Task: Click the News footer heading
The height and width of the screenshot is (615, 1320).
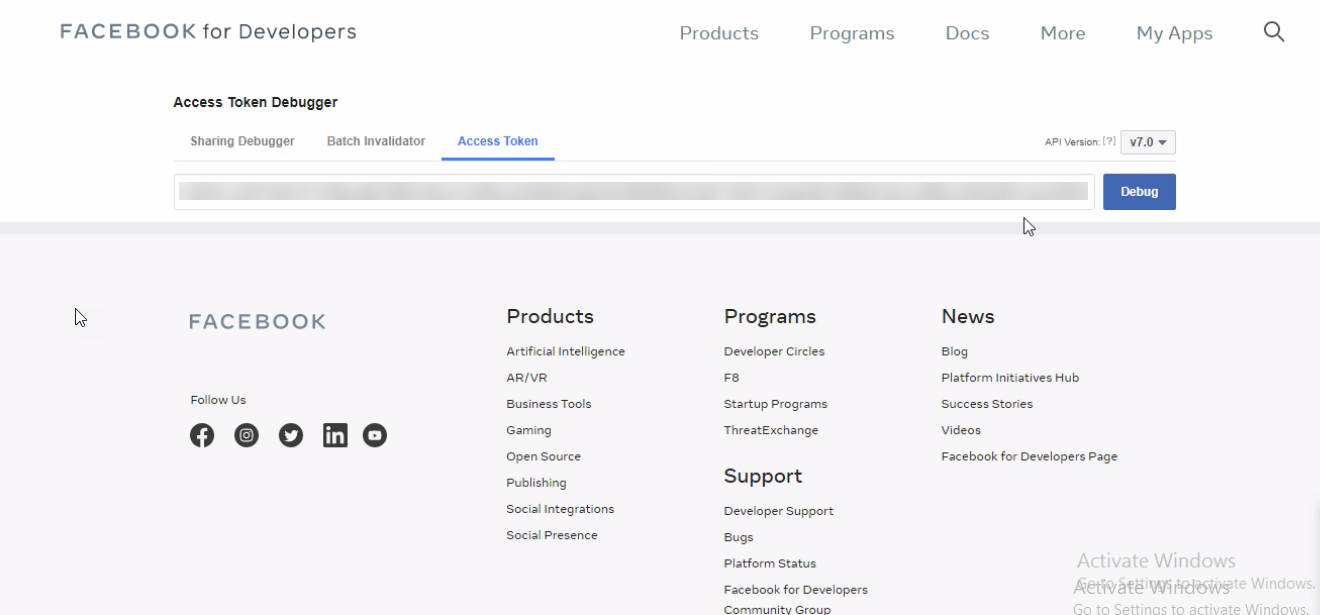Action: [x=967, y=316]
